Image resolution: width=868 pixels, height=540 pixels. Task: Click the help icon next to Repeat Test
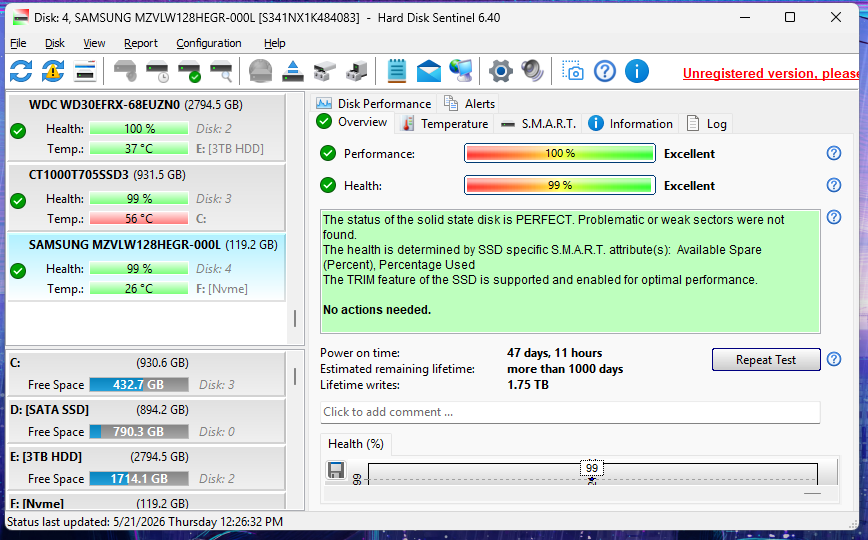pos(834,359)
